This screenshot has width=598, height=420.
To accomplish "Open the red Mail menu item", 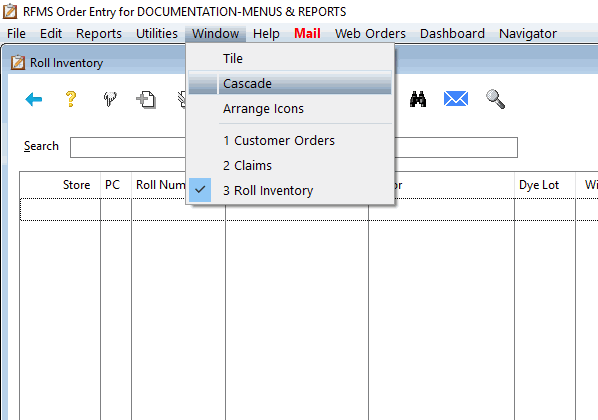I will click(x=307, y=34).
